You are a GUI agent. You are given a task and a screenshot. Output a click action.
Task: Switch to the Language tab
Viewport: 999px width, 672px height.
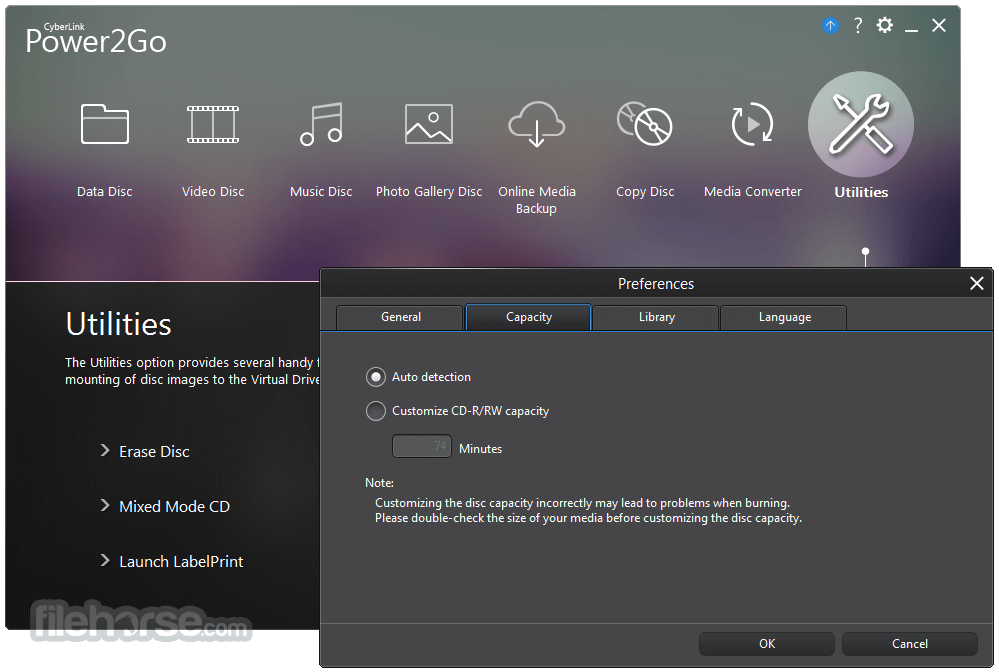tap(784, 317)
